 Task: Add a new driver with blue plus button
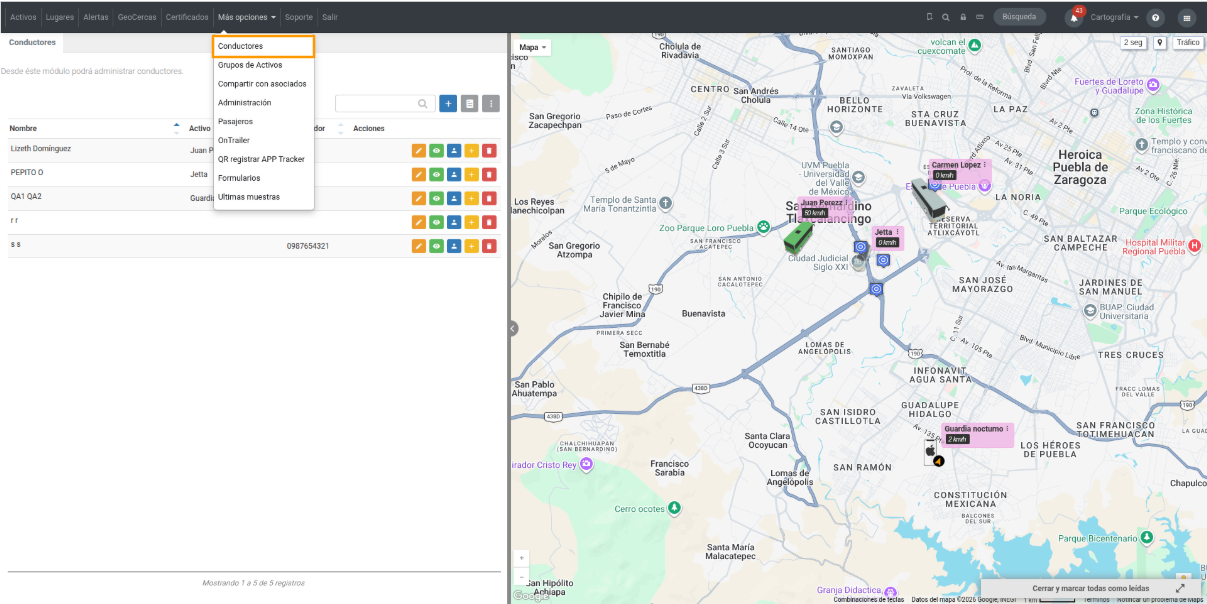point(448,103)
